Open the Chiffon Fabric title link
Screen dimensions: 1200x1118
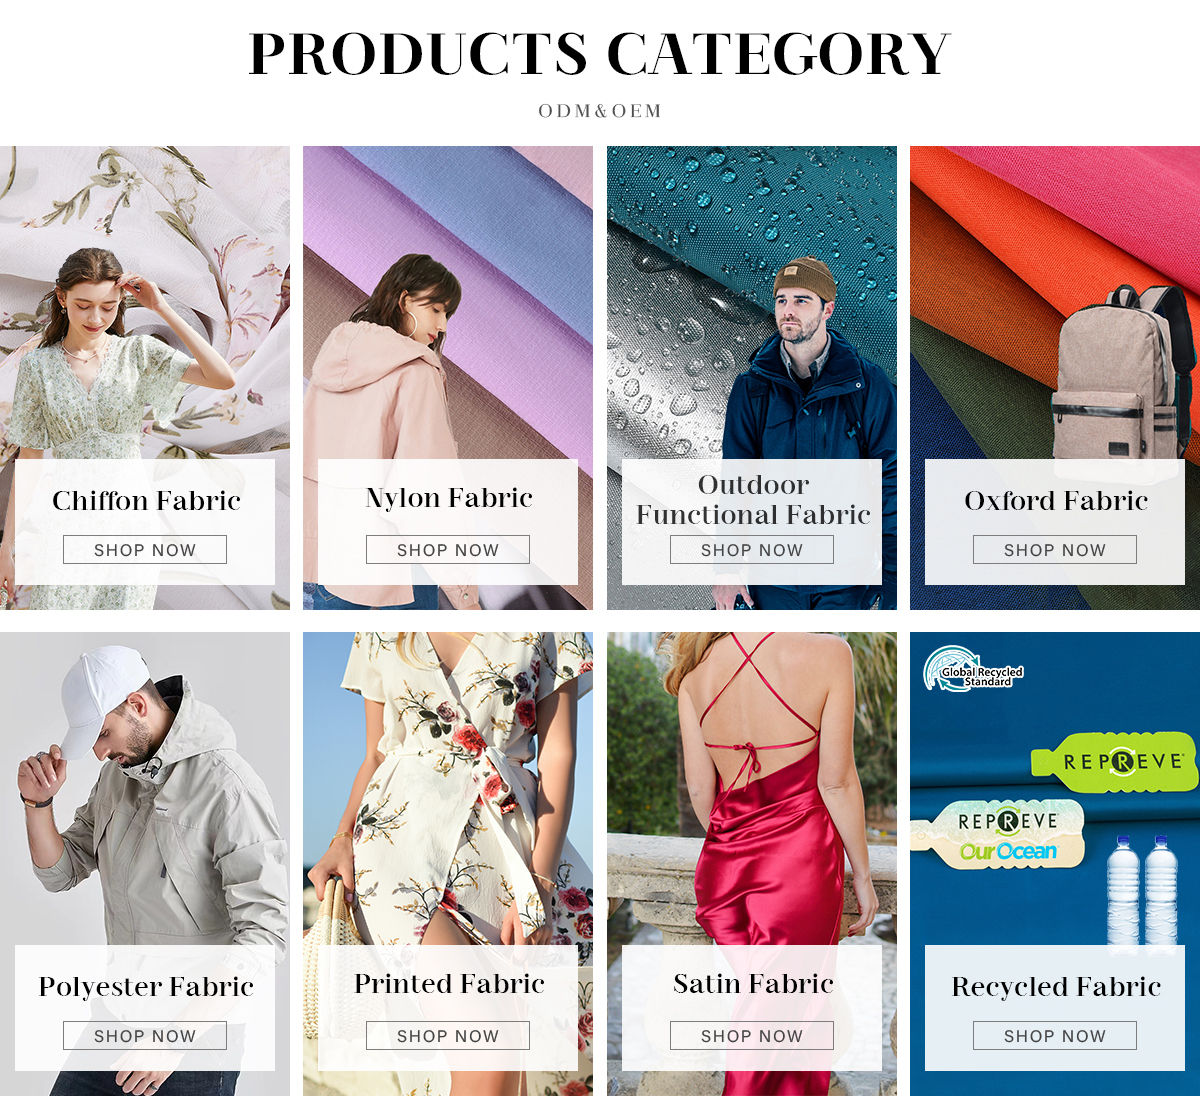pos(146,500)
